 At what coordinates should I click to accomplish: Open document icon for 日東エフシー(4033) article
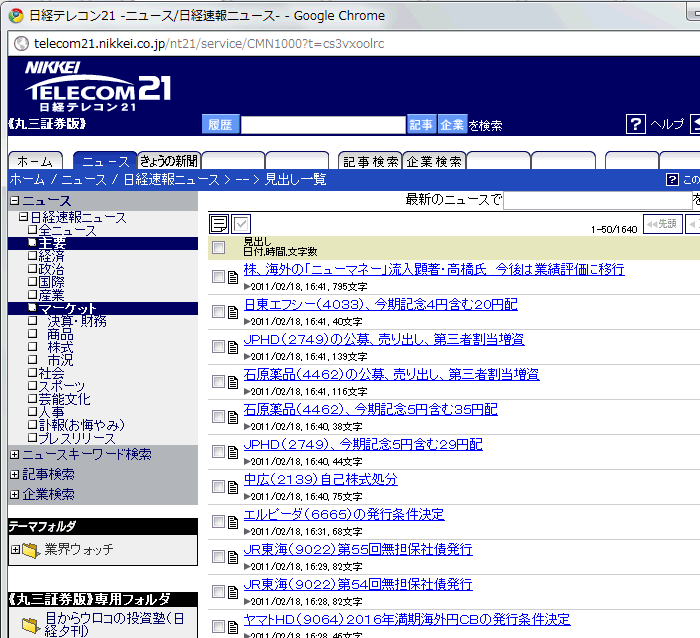click(x=233, y=312)
